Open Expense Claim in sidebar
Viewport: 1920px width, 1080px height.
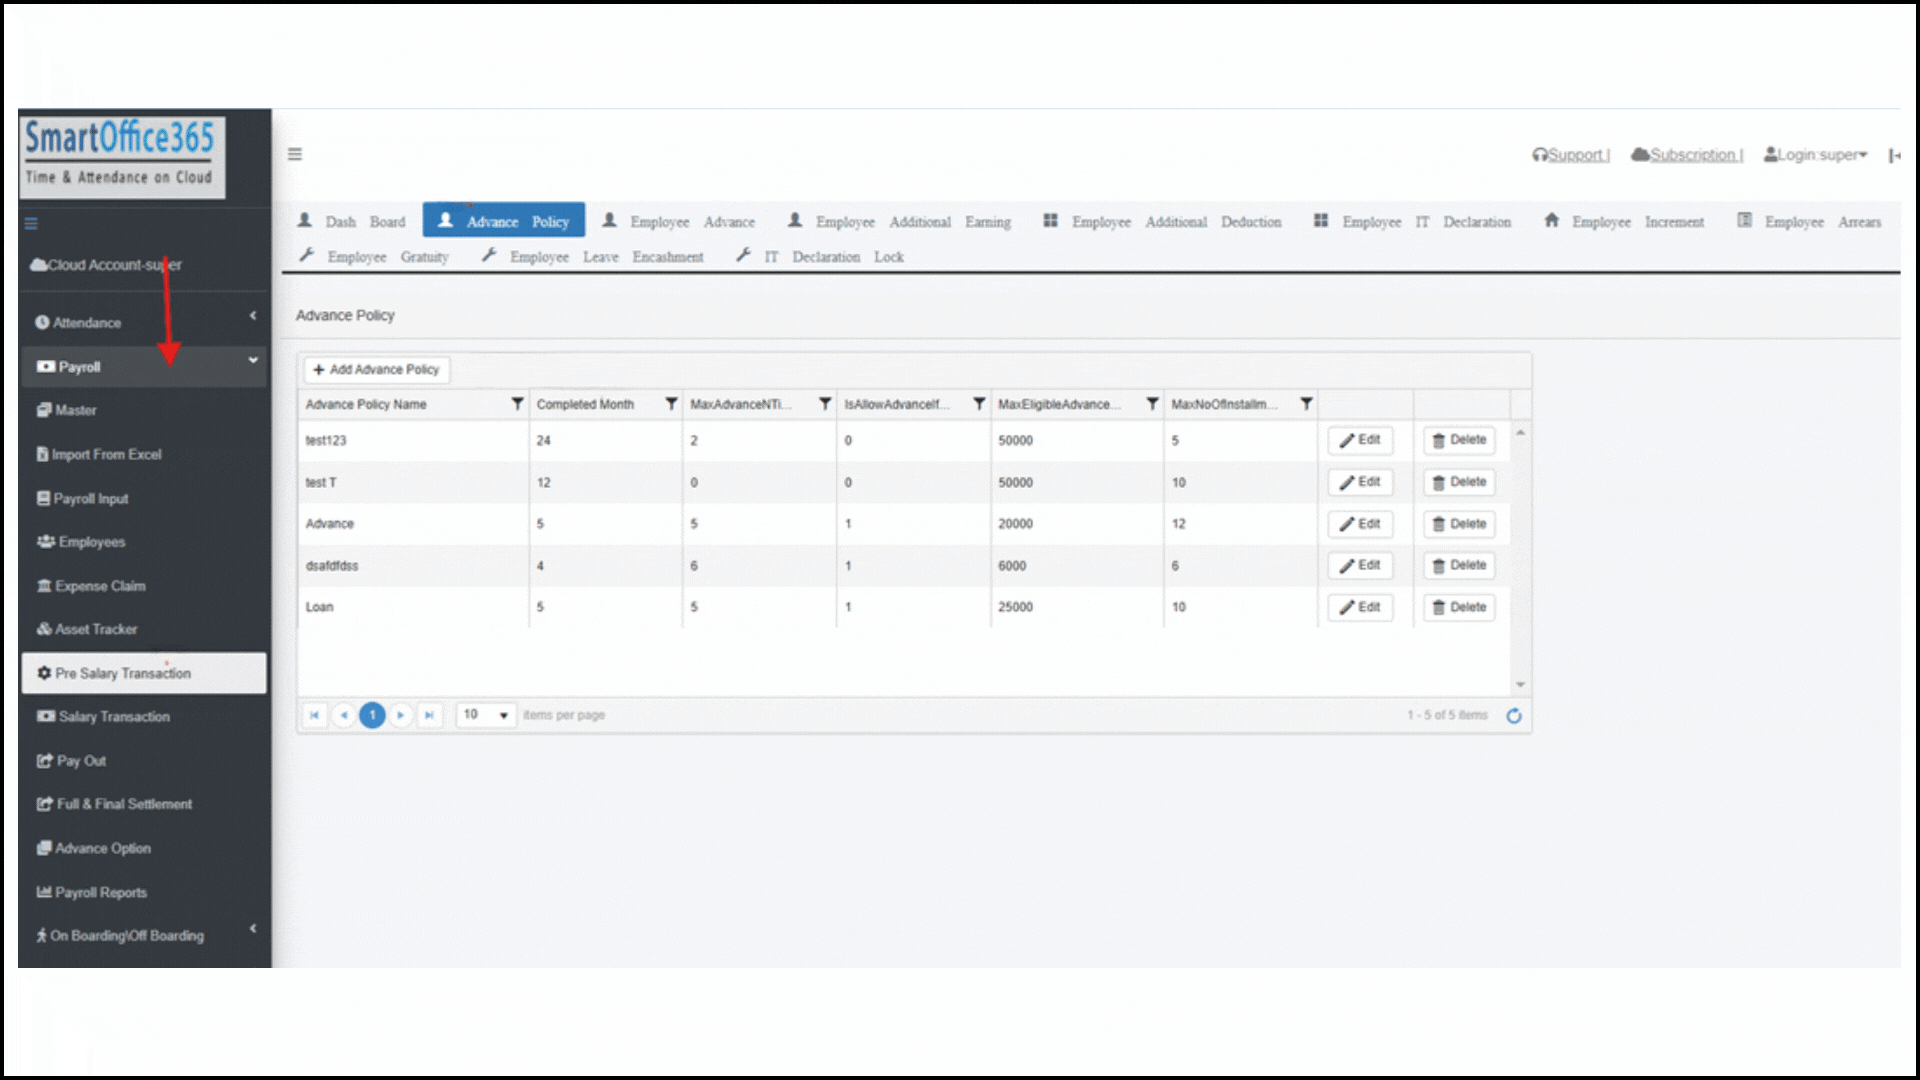click(91, 586)
